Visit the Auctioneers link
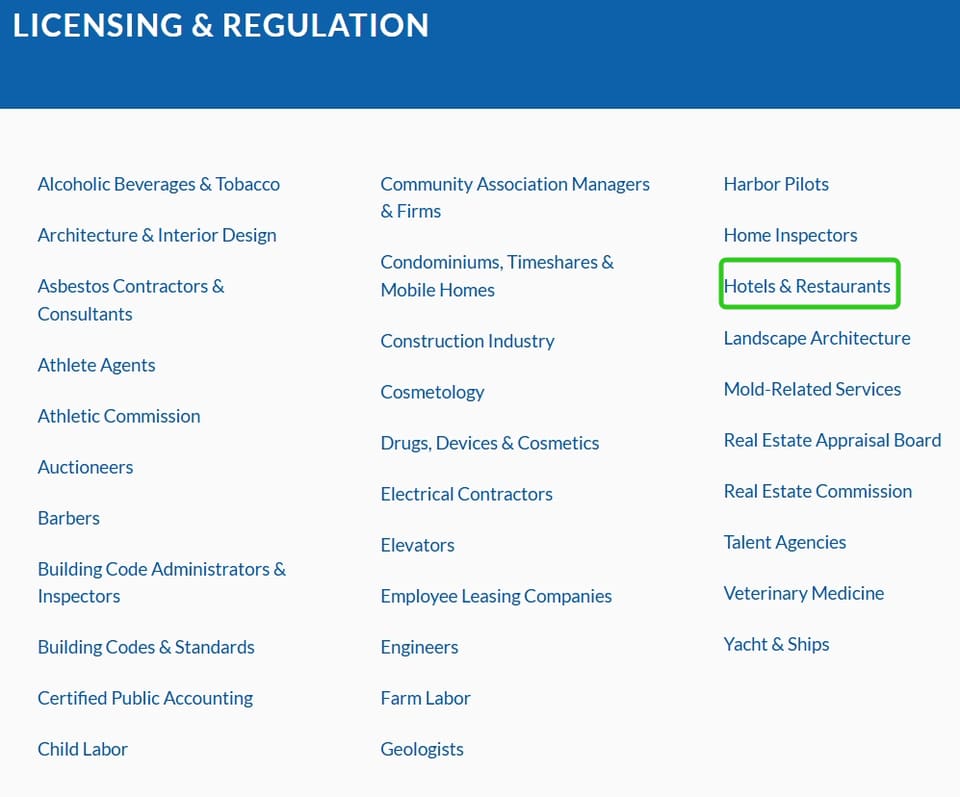Image resolution: width=960 pixels, height=797 pixels. tap(85, 467)
